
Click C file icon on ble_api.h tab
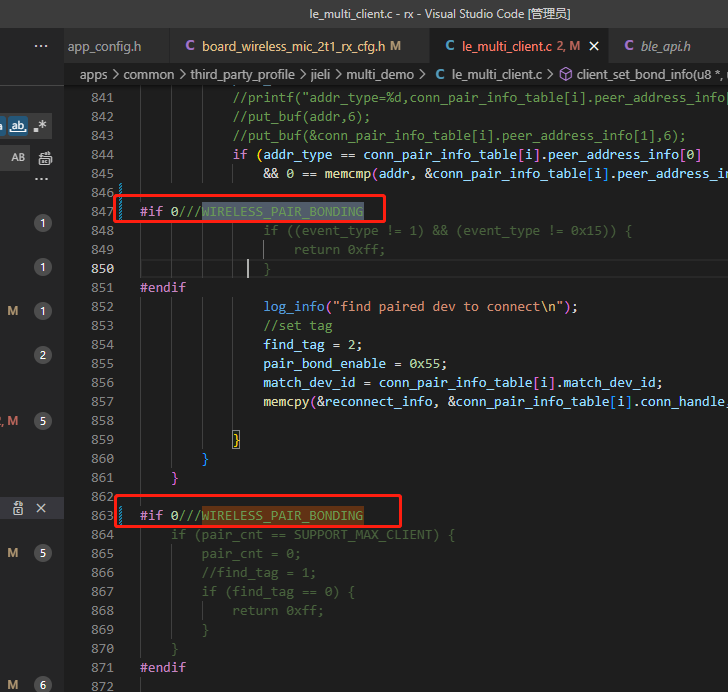pos(629,46)
